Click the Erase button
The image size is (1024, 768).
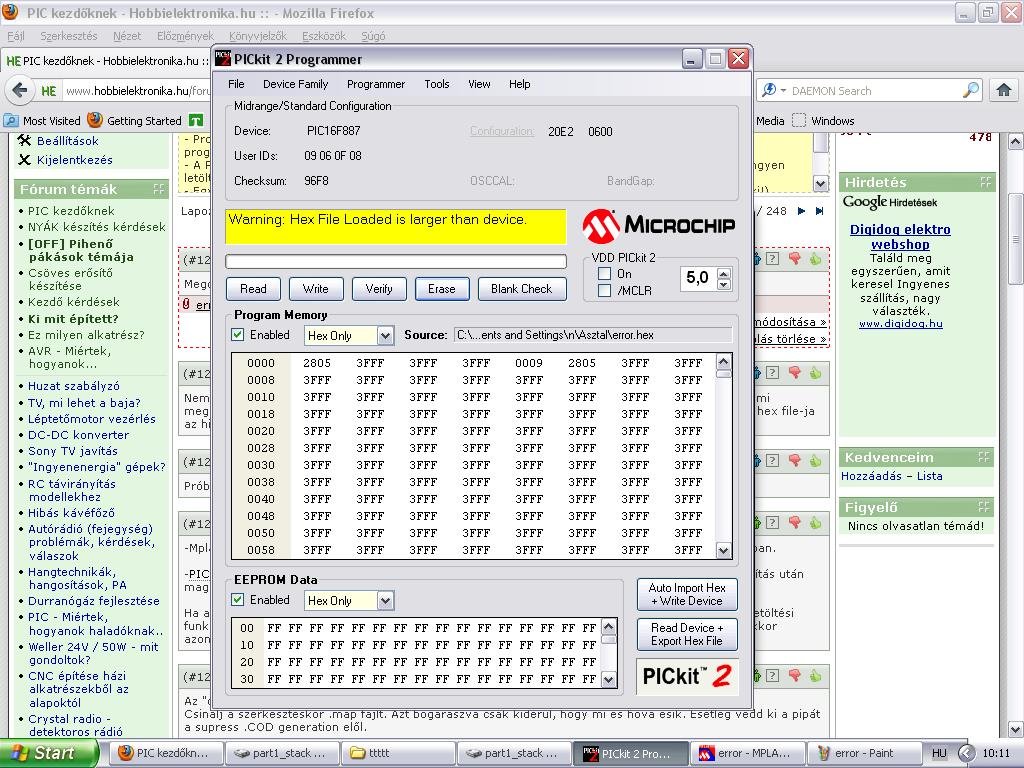[x=441, y=289]
